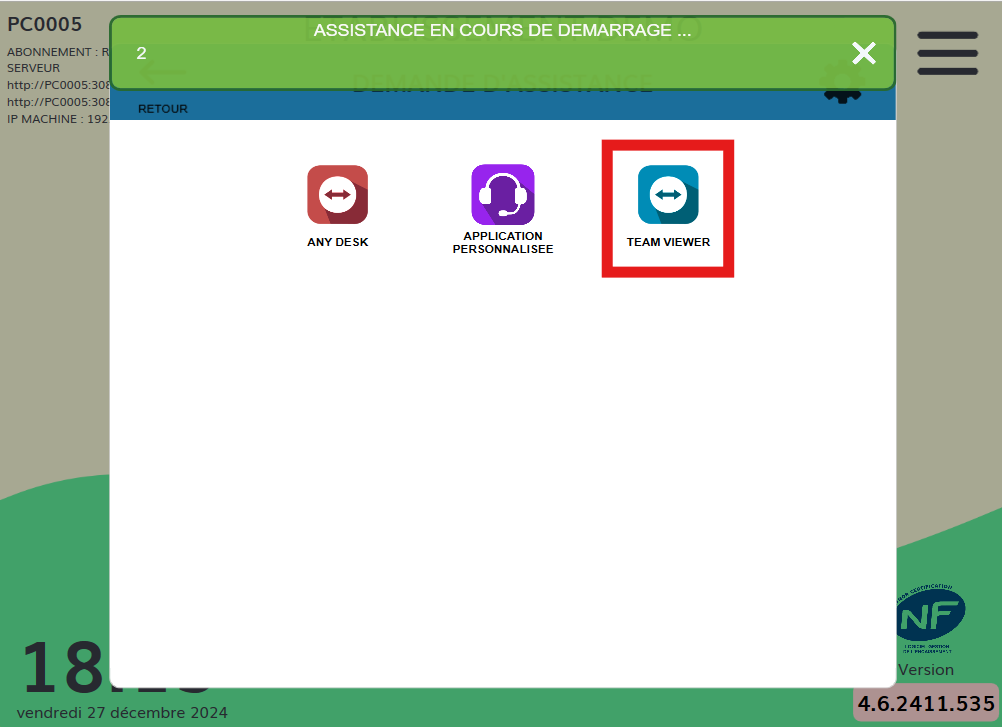1002x727 pixels.
Task: Click the SERVEUR label in the info panel
Action: [33, 68]
